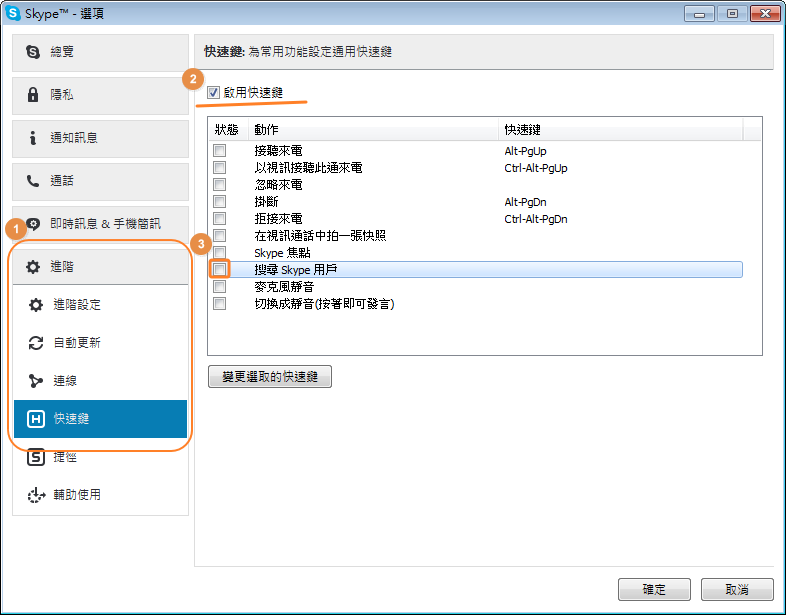Screen dimensions: 786x615
Task: Click the lock icon beside 隱私
Action: point(33,94)
